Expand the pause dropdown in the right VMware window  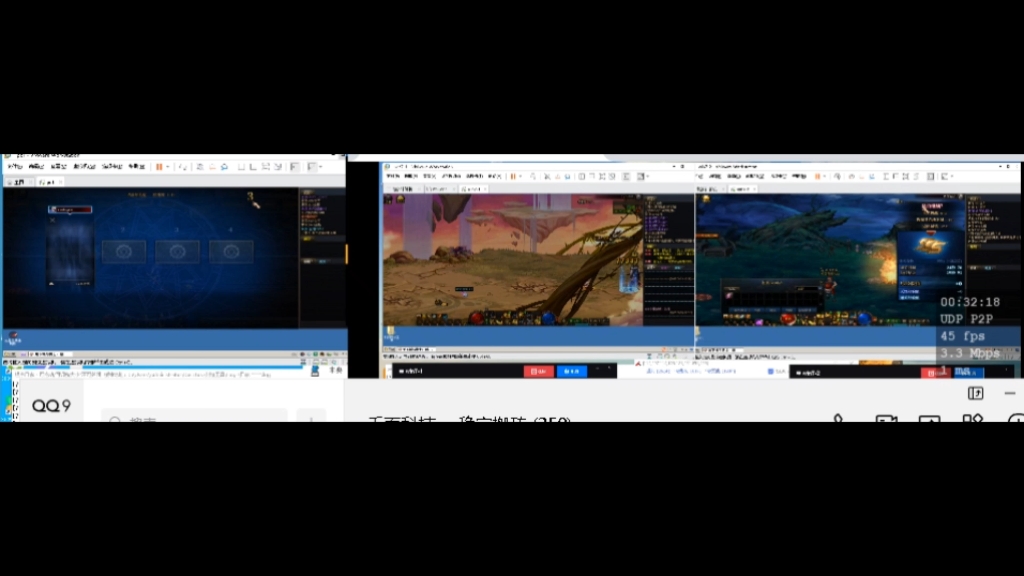[x=824, y=176]
